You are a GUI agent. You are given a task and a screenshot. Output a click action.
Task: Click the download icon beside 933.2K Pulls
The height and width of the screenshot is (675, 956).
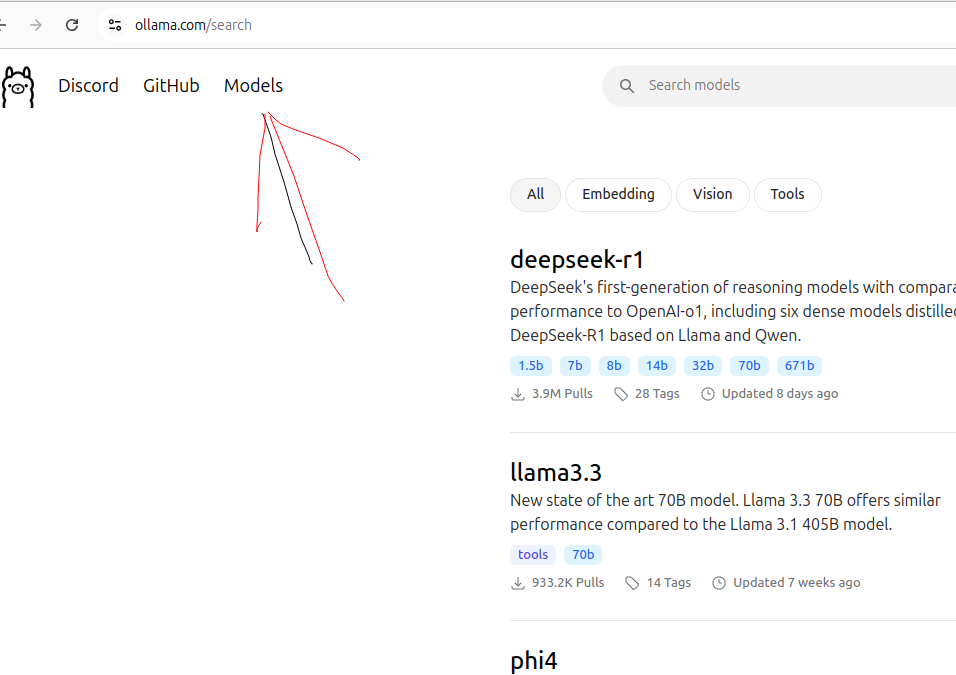518,584
